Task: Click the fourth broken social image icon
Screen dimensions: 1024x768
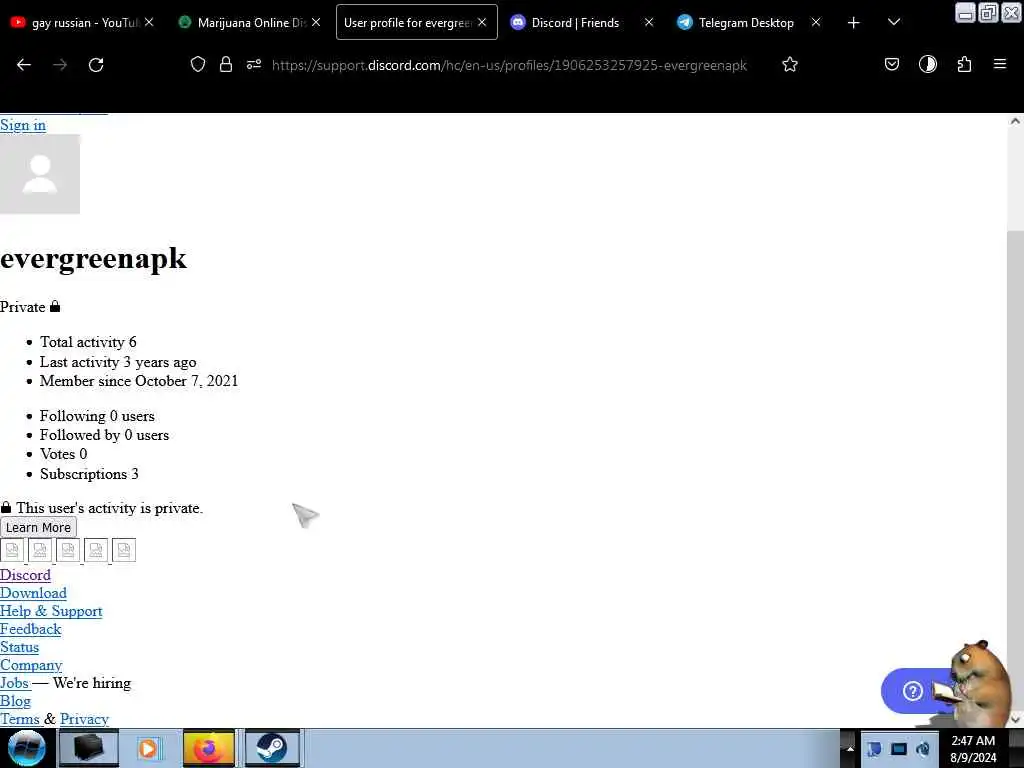Action: [x=96, y=551]
